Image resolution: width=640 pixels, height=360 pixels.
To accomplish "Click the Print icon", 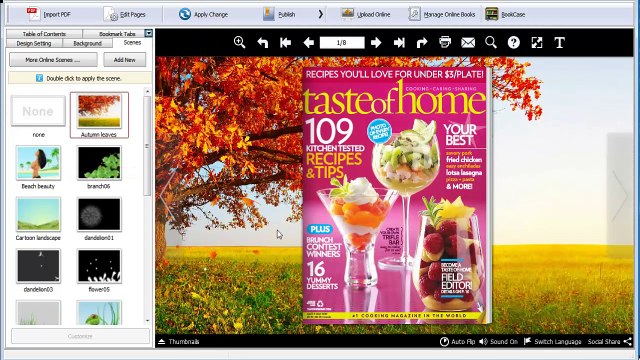I will (445, 42).
